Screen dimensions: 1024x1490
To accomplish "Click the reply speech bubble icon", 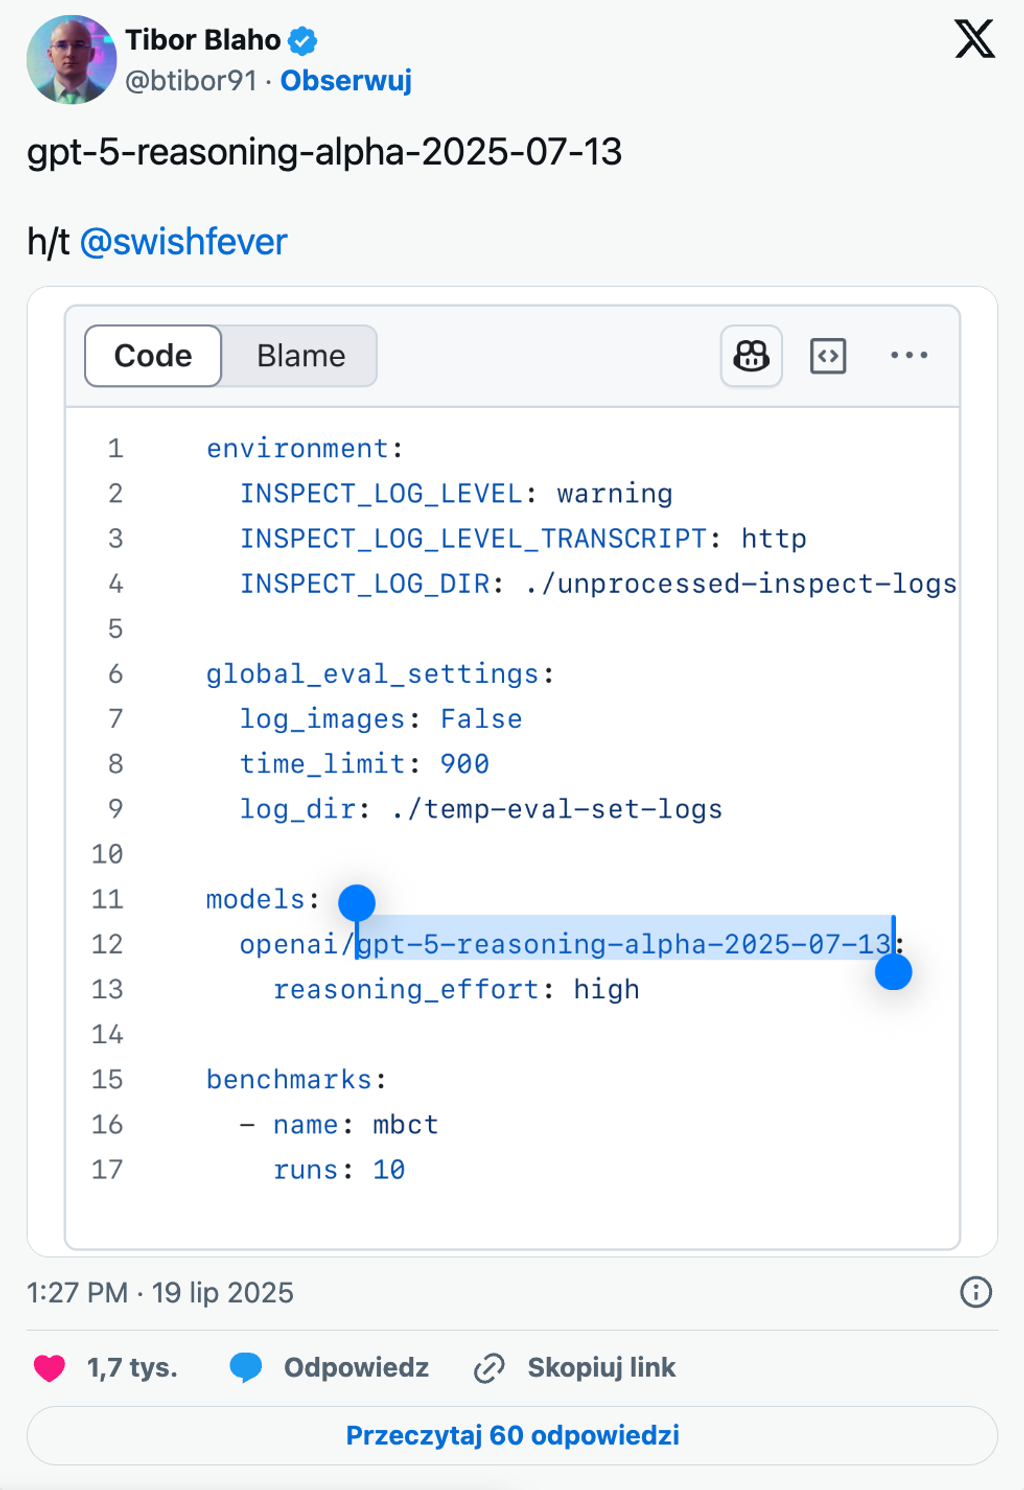I will pyautogui.click(x=246, y=1367).
